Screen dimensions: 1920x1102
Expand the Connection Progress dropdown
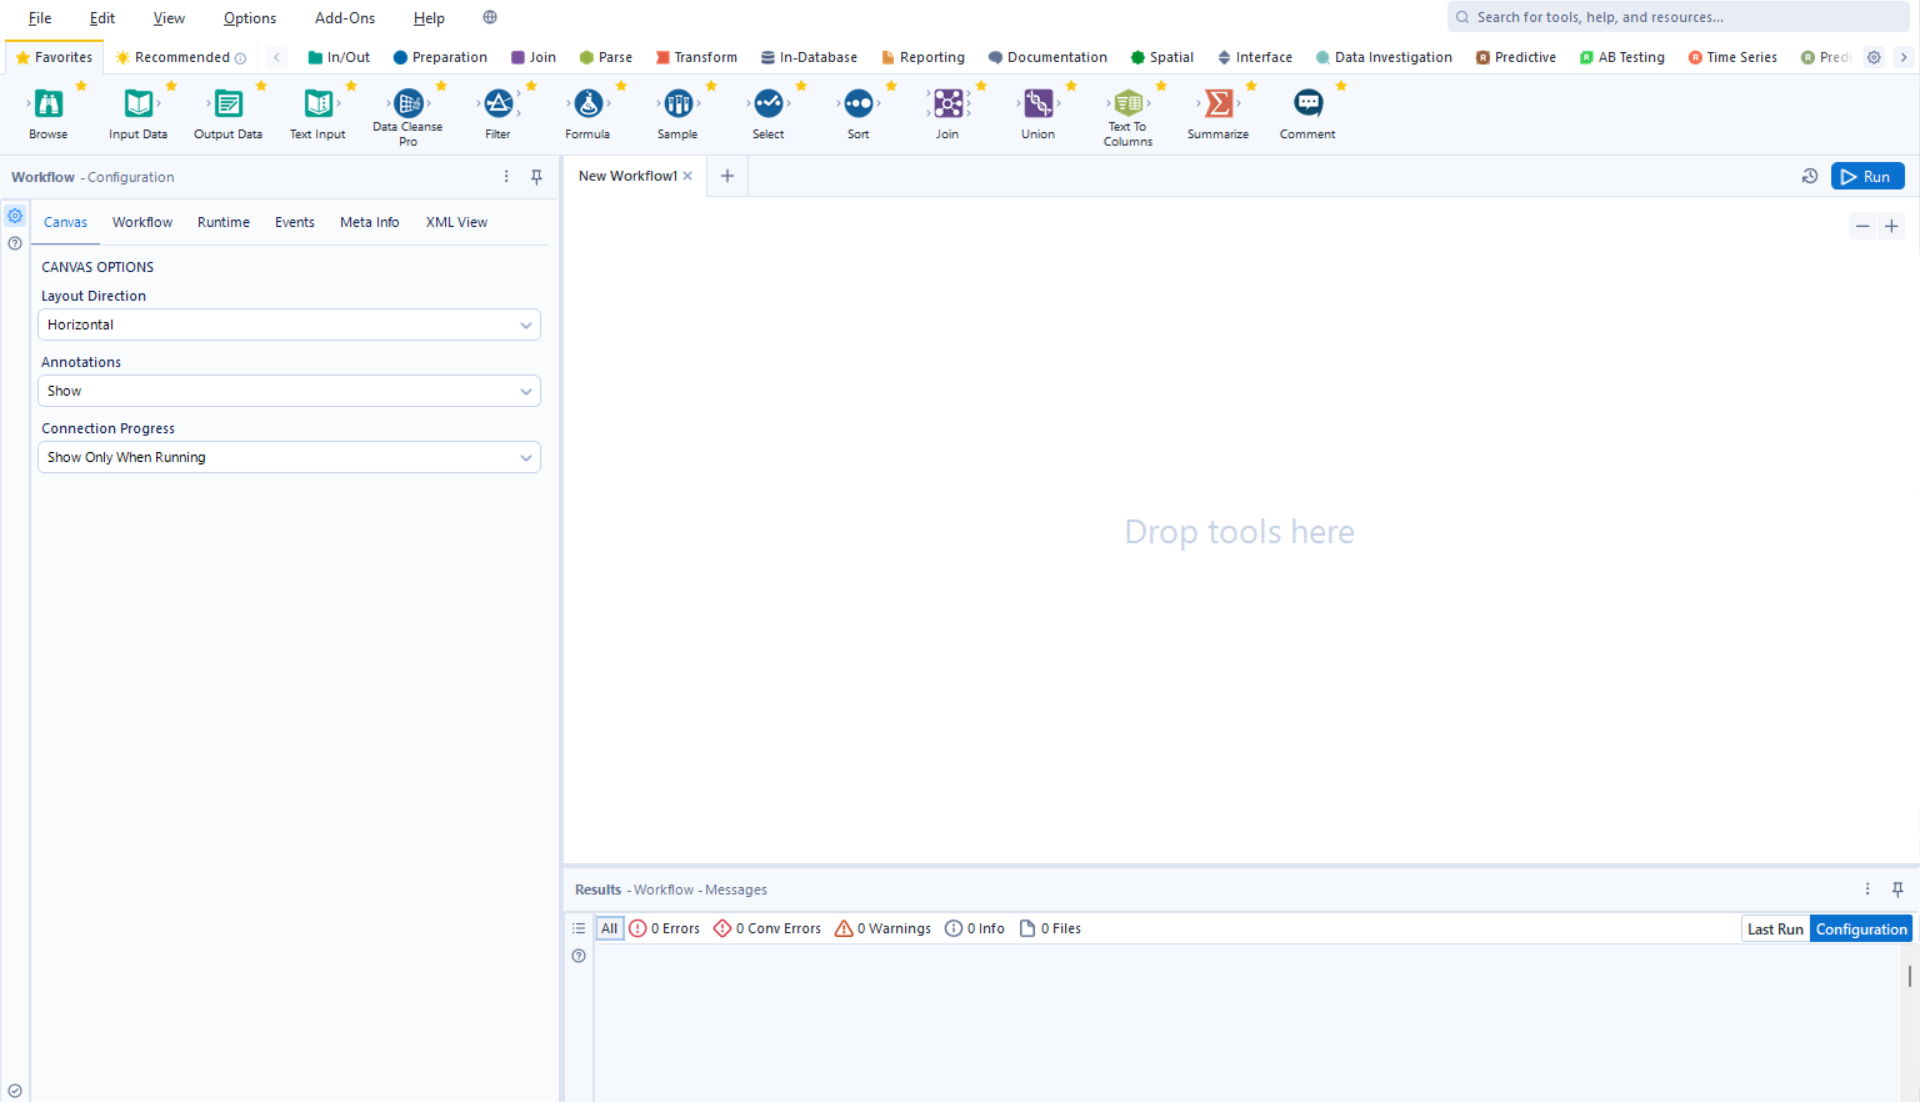(289, 457)
